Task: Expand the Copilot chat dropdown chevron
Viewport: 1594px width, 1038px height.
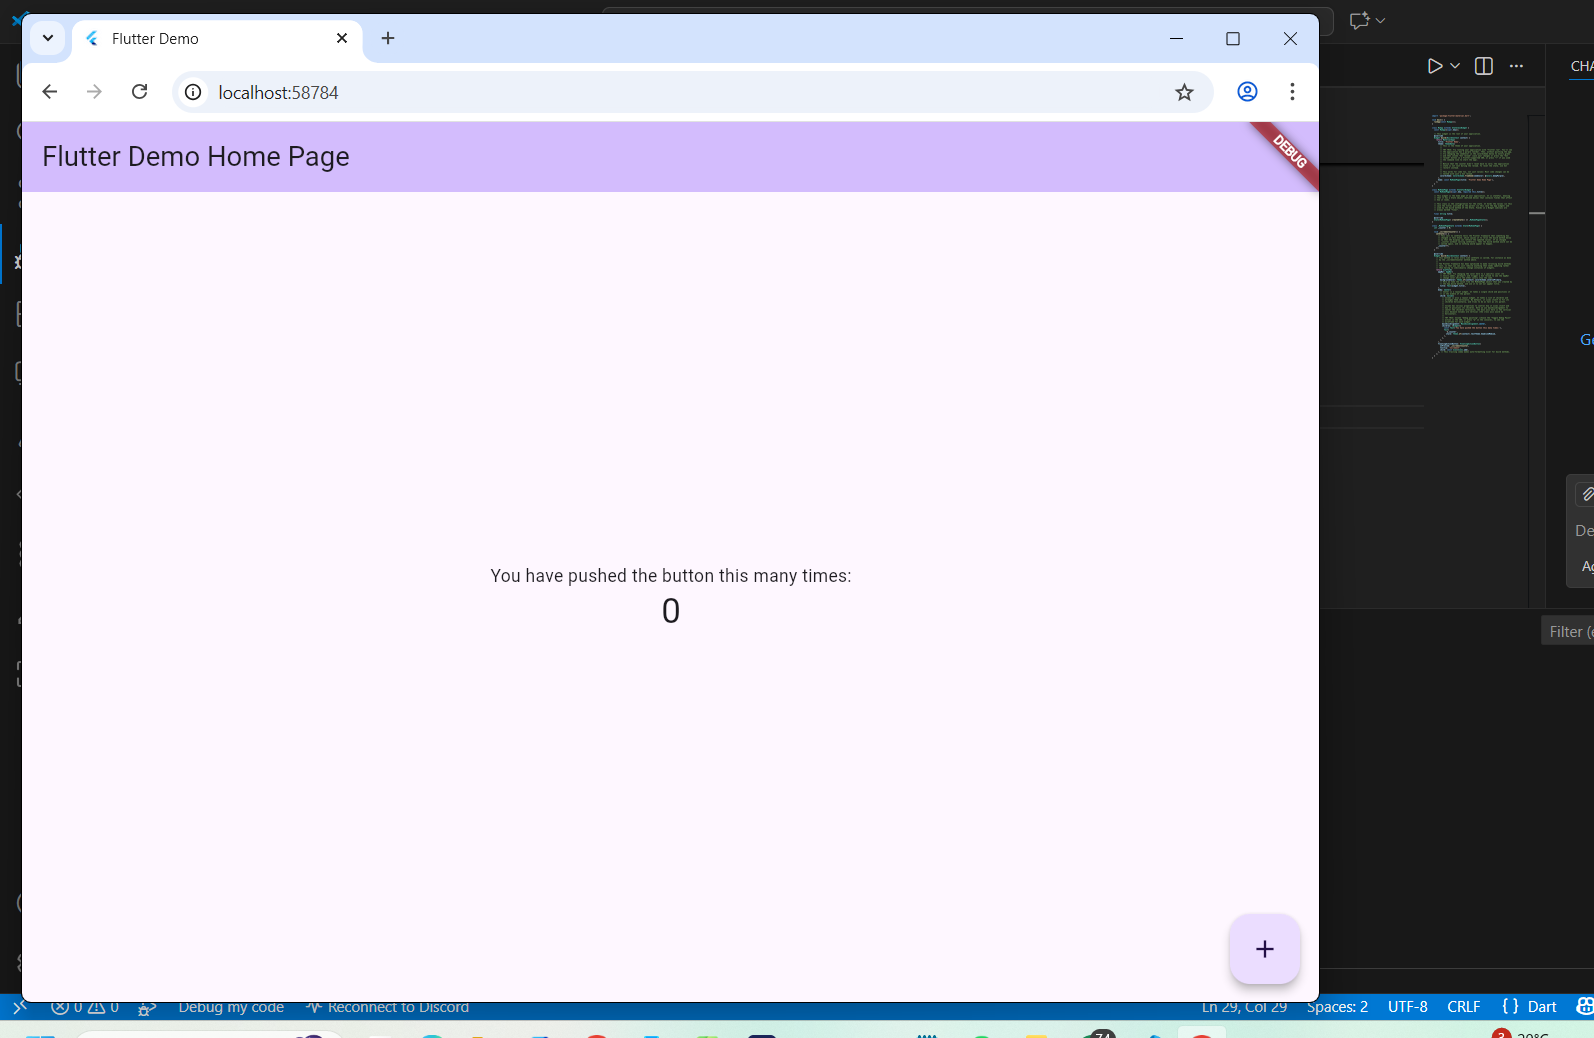Action: [x=1381, y=20]
